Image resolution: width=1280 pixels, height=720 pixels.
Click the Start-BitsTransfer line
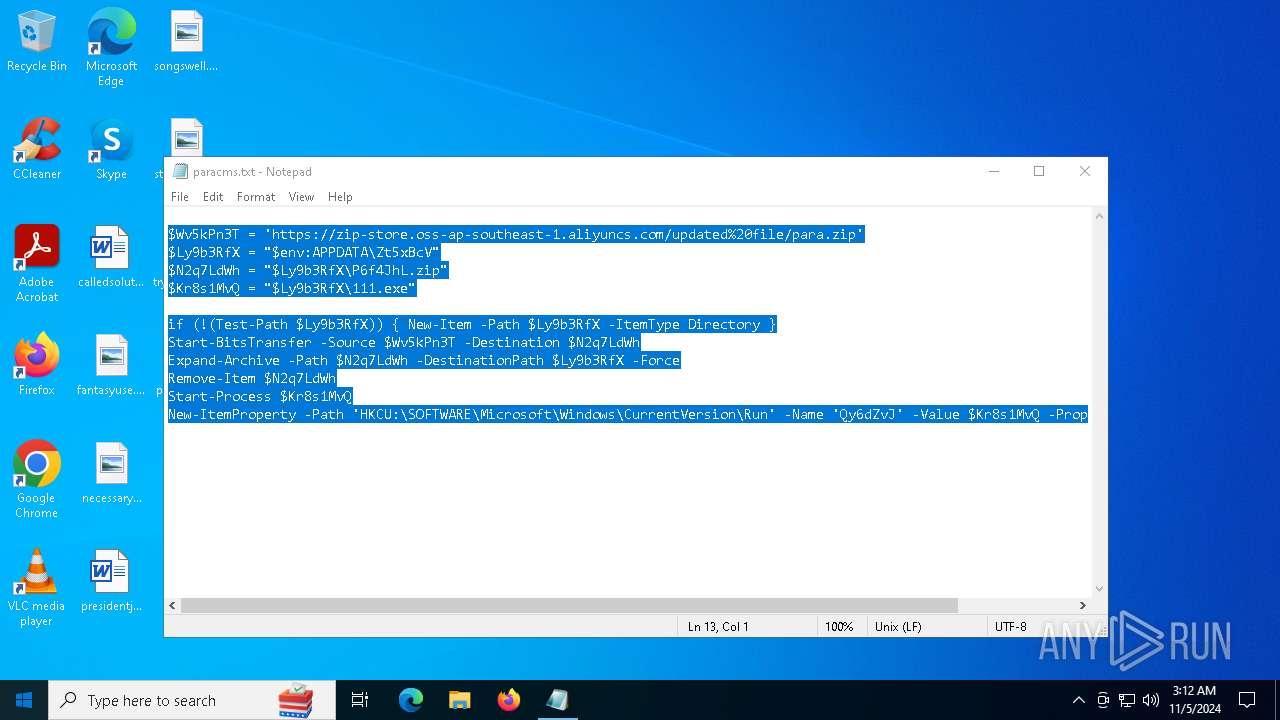click(404, 342)
